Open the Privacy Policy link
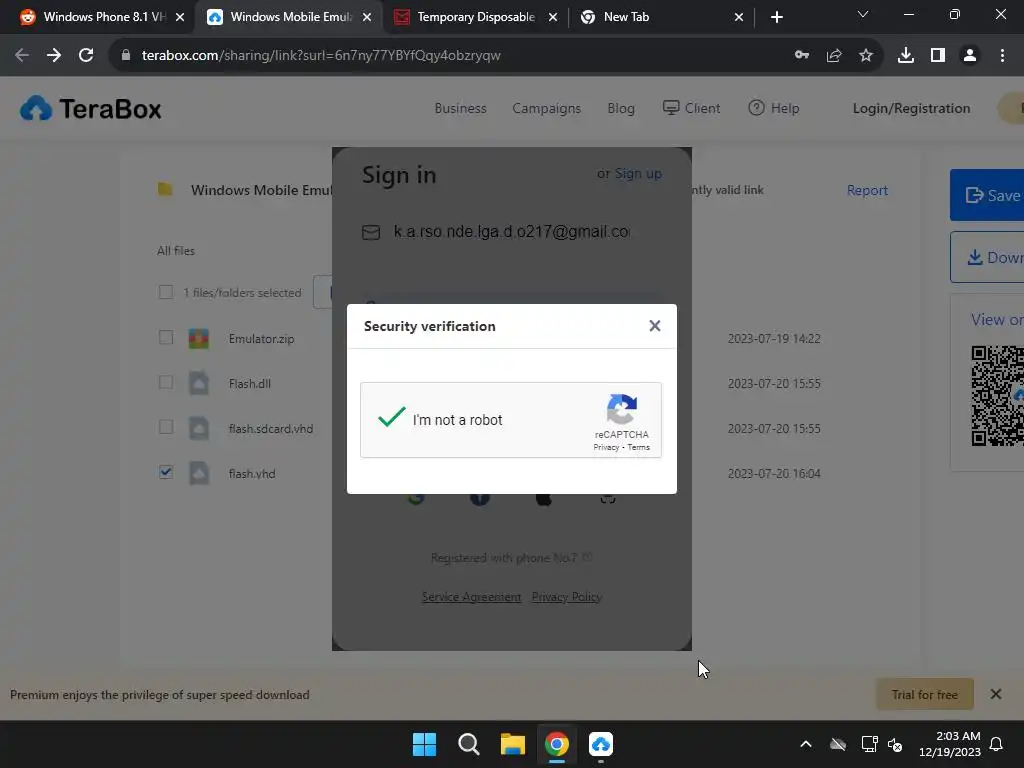1024x768 pixels. click(566, 597)
